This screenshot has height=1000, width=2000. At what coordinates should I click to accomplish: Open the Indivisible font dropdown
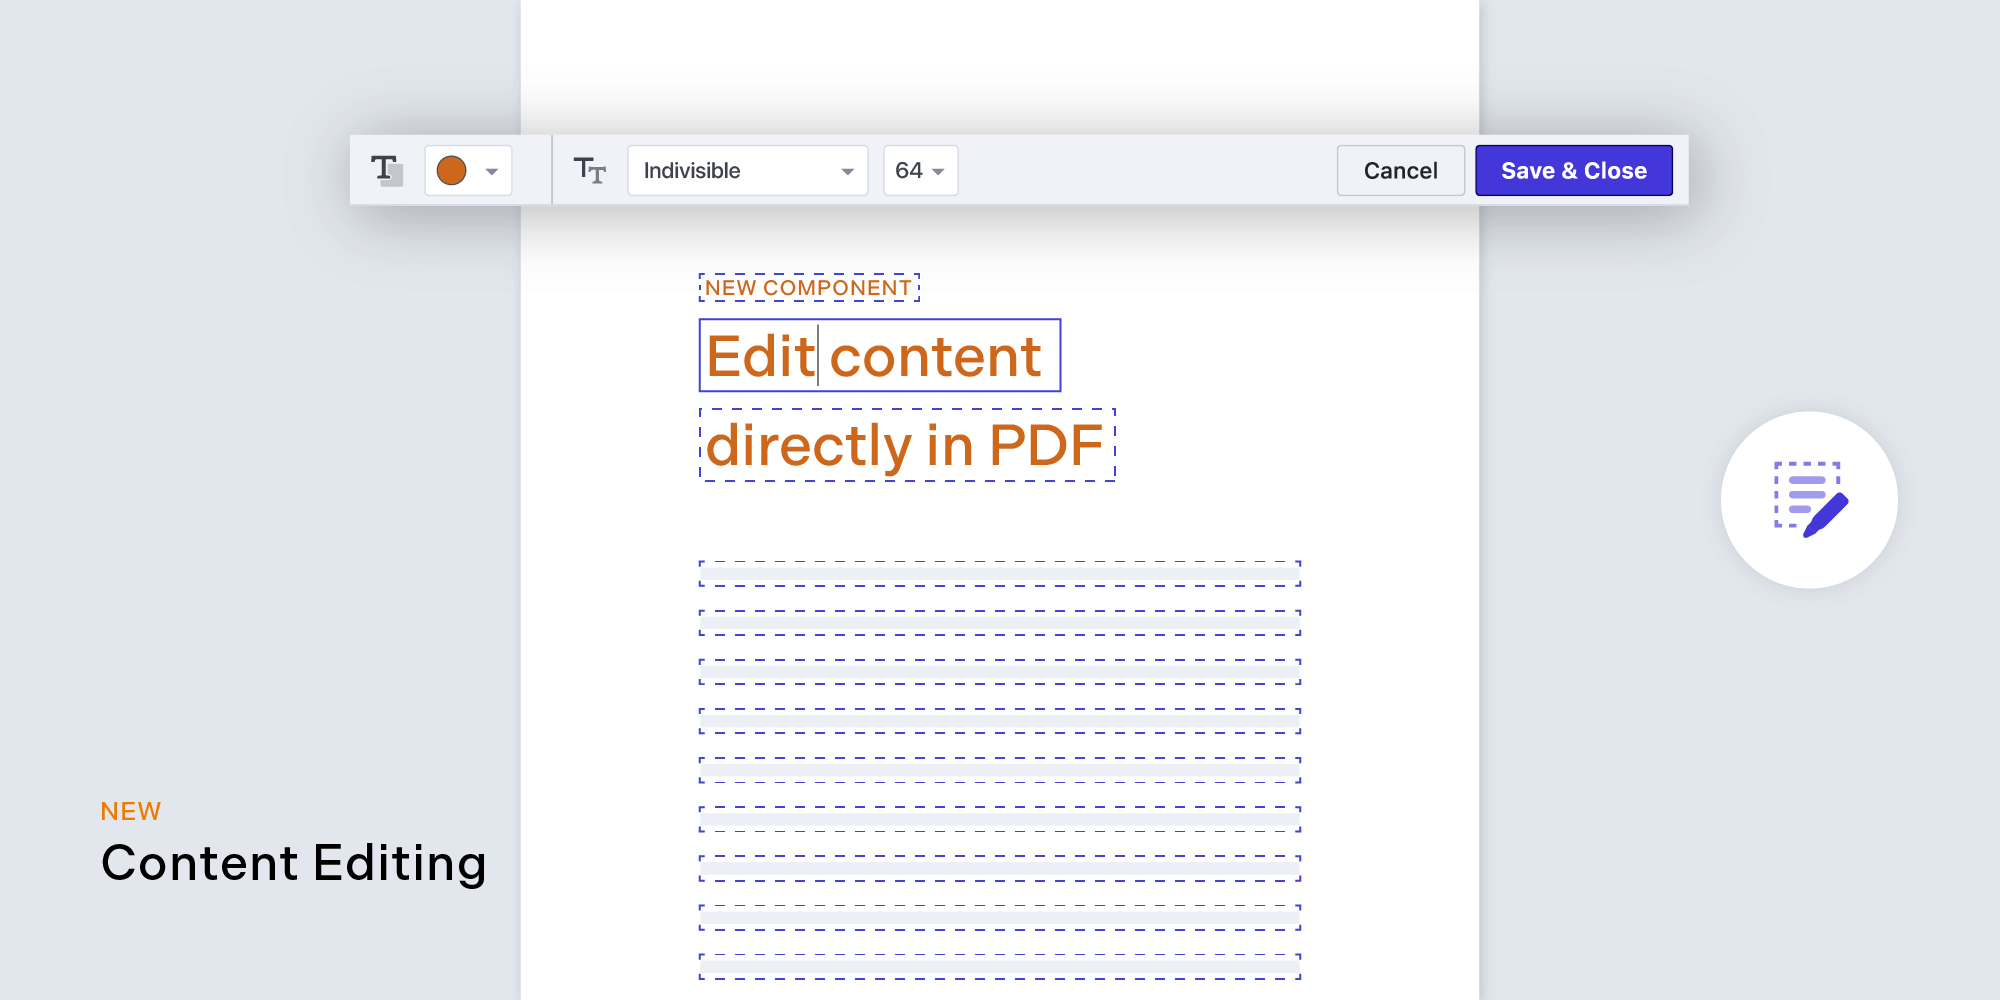point(746,170)
